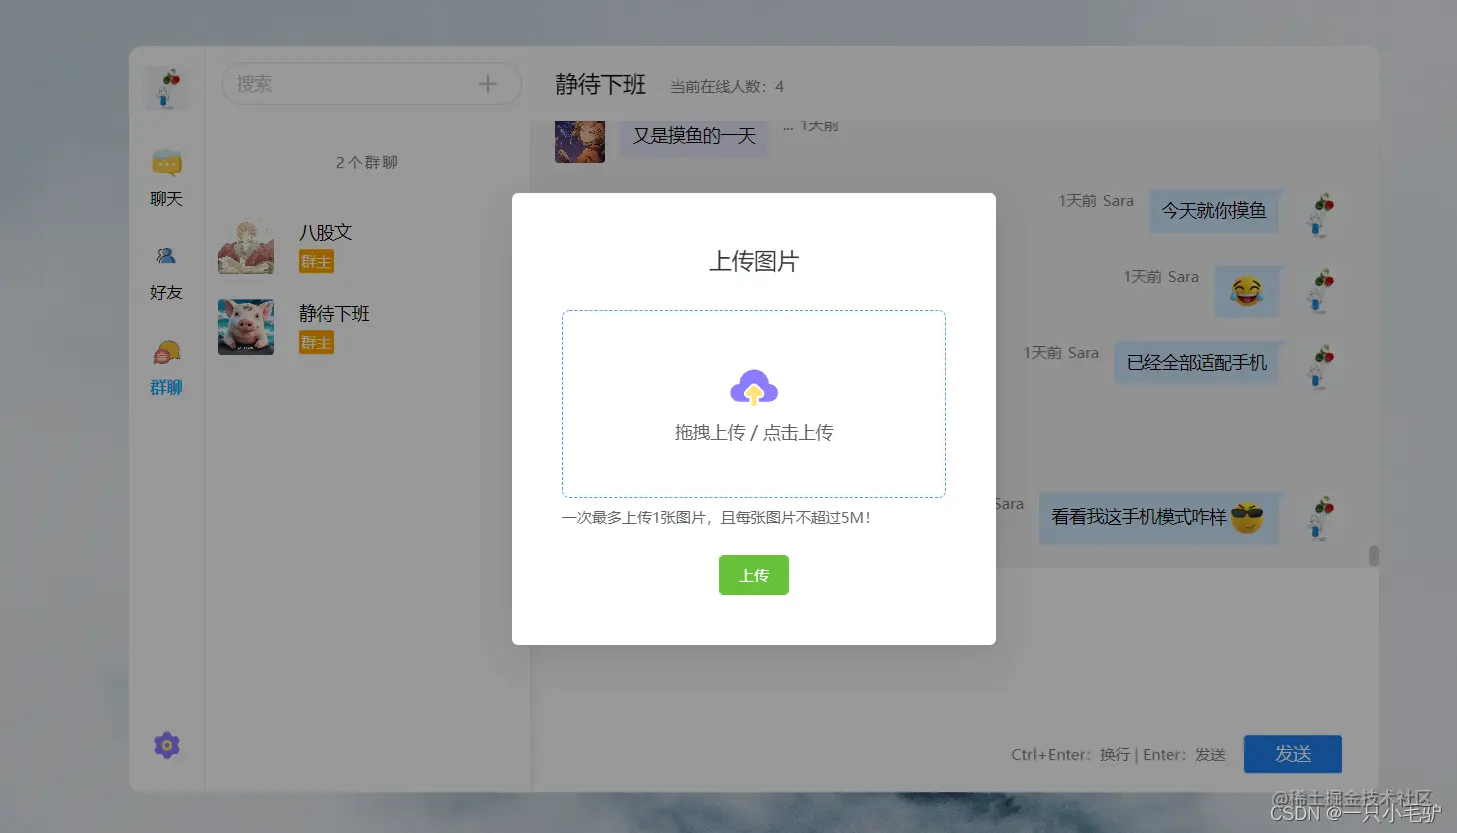Viewport: 1457px width, 833px height.
Task: Click the plus button beside the search bar
Action: tap(488, 84)
